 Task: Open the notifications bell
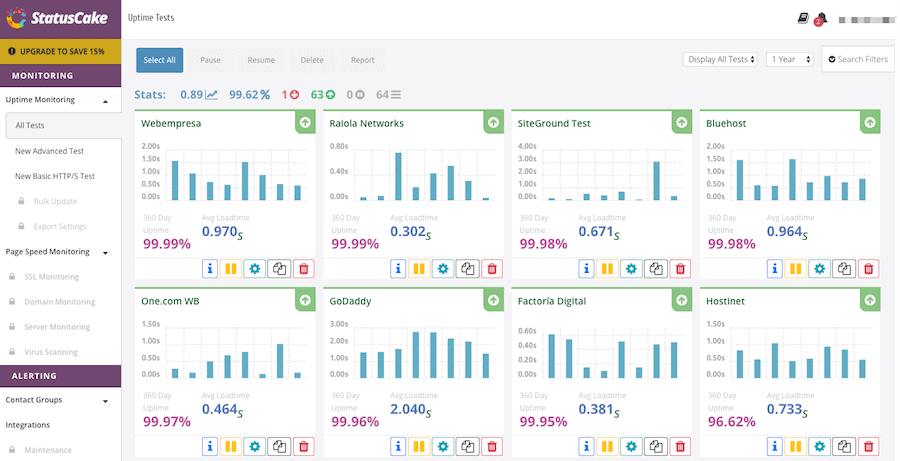coord(821,18)
